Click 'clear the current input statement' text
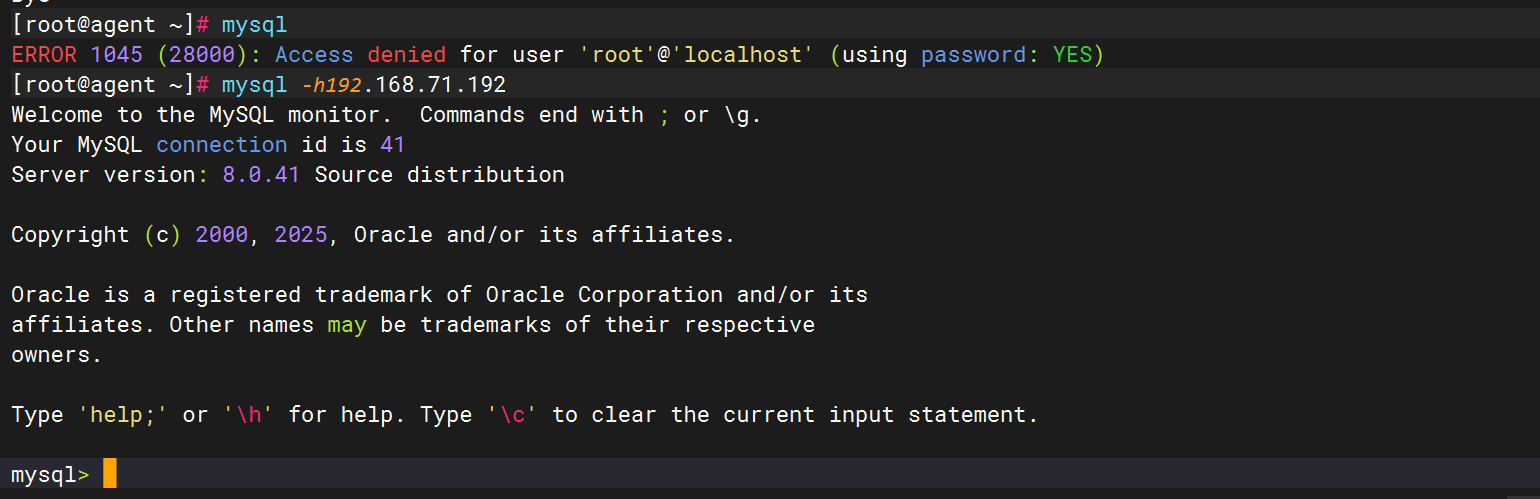 tap(809, 415)
